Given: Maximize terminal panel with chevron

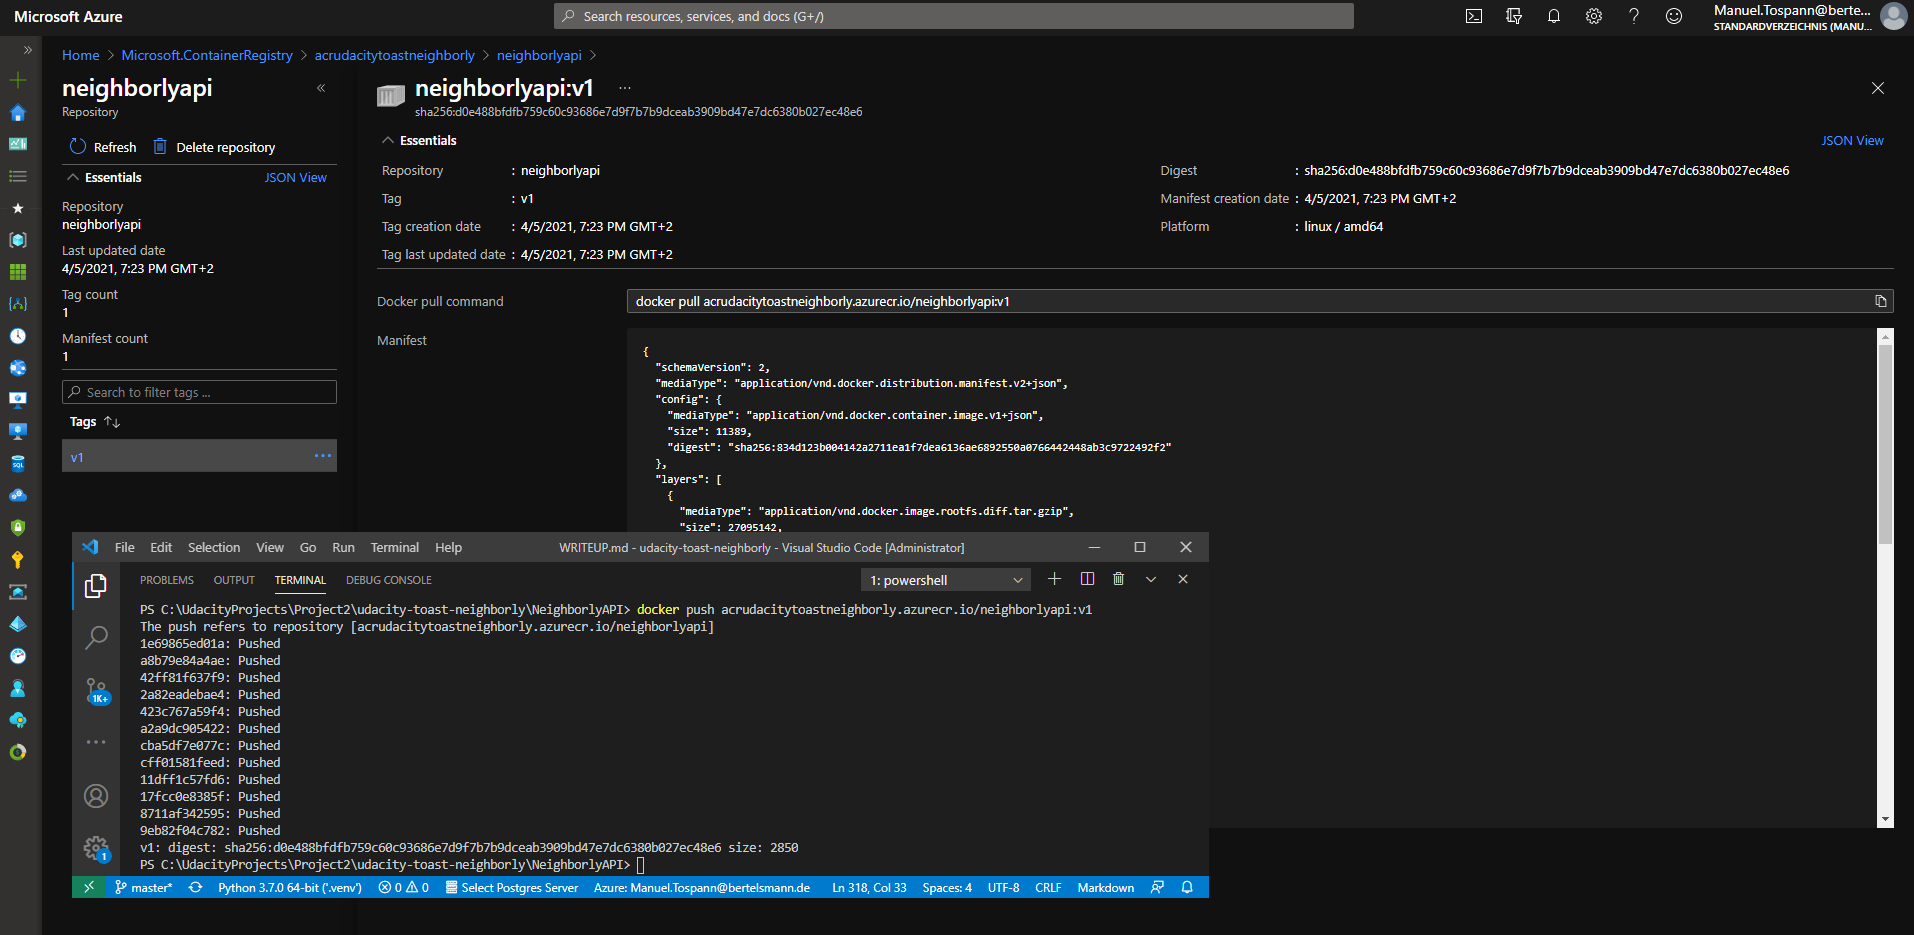Looking at the screenshot, I should pyautogui.click(x=1151, y=579).
